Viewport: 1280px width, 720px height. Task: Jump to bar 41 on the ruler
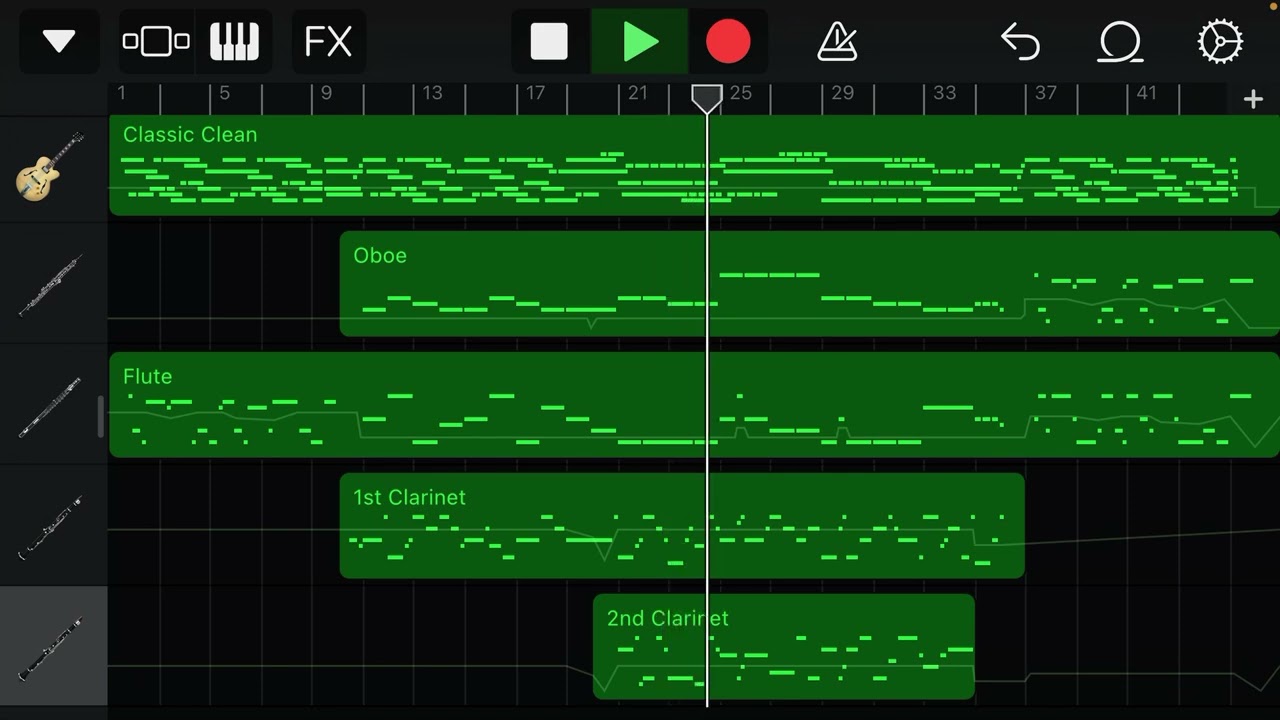click(x=1147, y=93)
